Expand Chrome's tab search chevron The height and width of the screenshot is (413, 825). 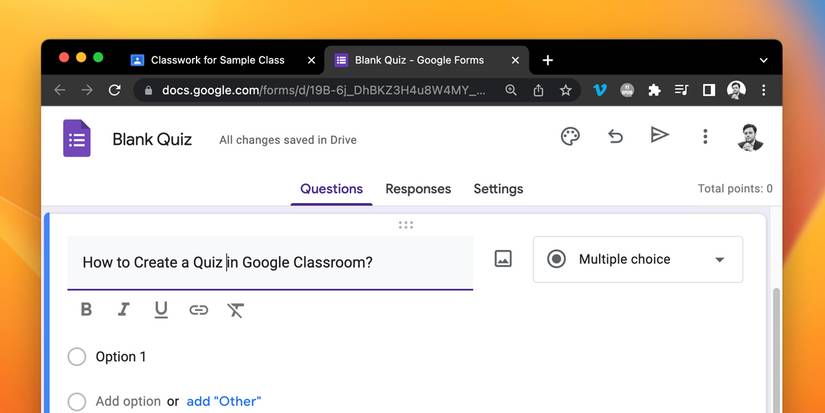click(763, 60)
